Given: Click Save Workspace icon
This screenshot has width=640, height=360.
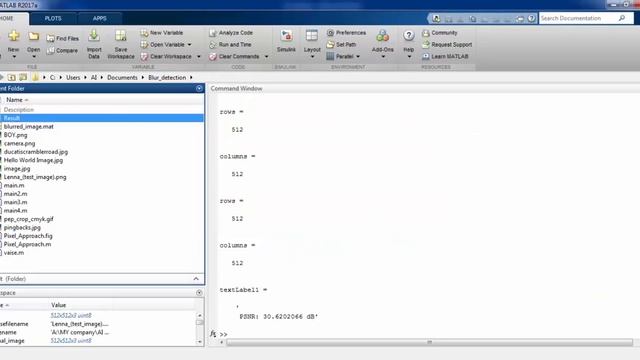Looking at the screenshot, I should [121, 36].
